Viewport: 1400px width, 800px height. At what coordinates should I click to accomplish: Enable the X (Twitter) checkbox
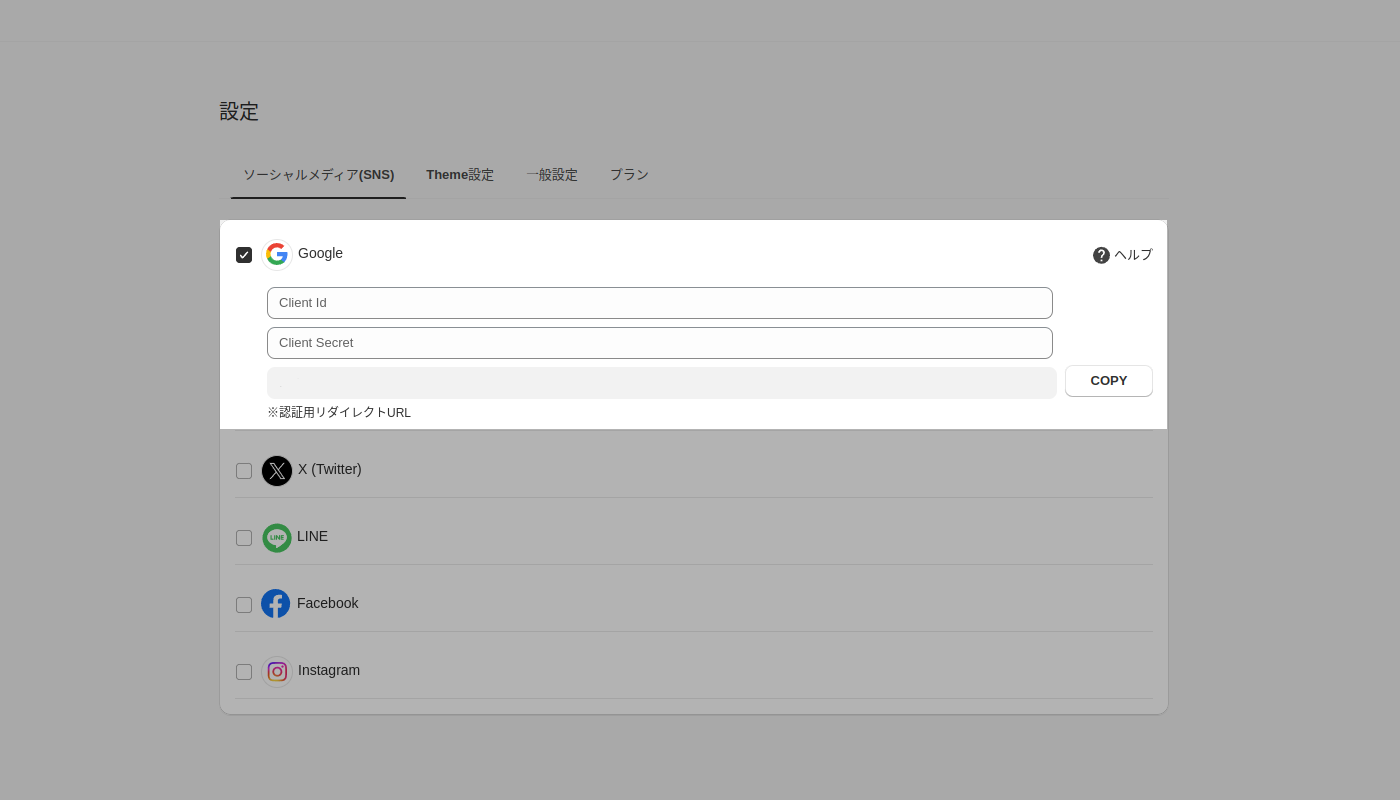(244, 471)
